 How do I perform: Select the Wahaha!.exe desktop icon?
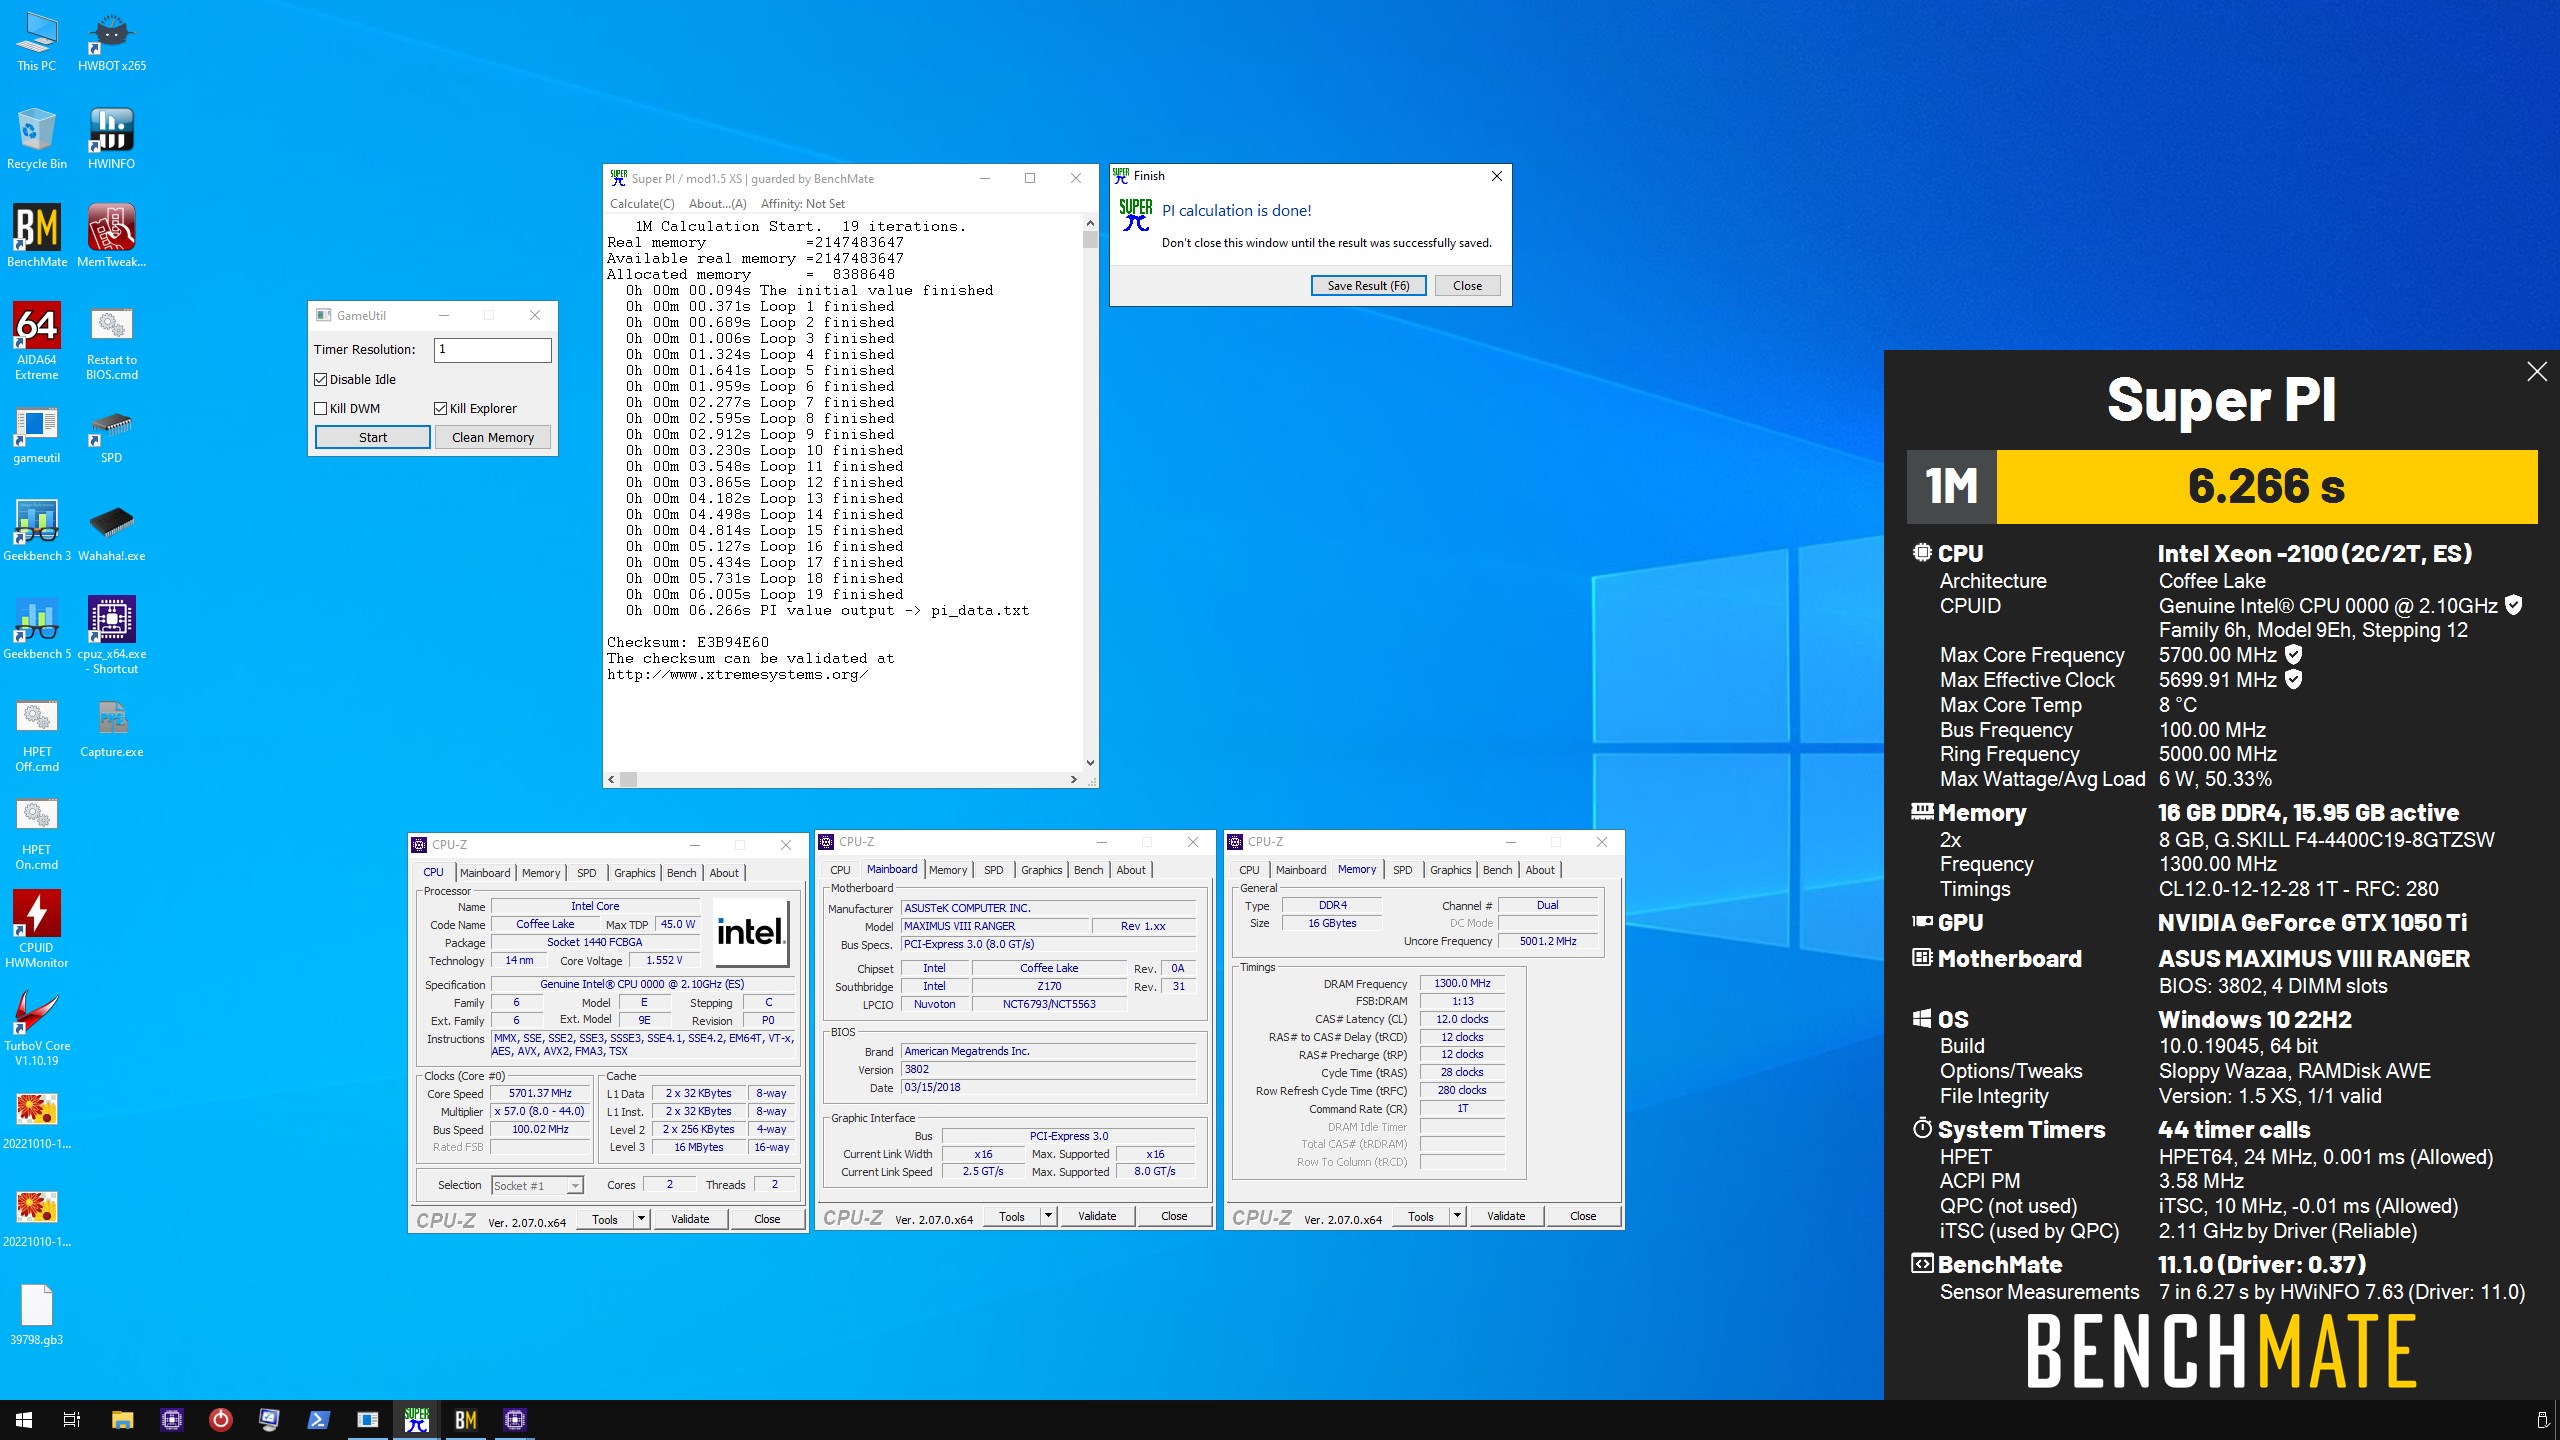click(111, 532)
